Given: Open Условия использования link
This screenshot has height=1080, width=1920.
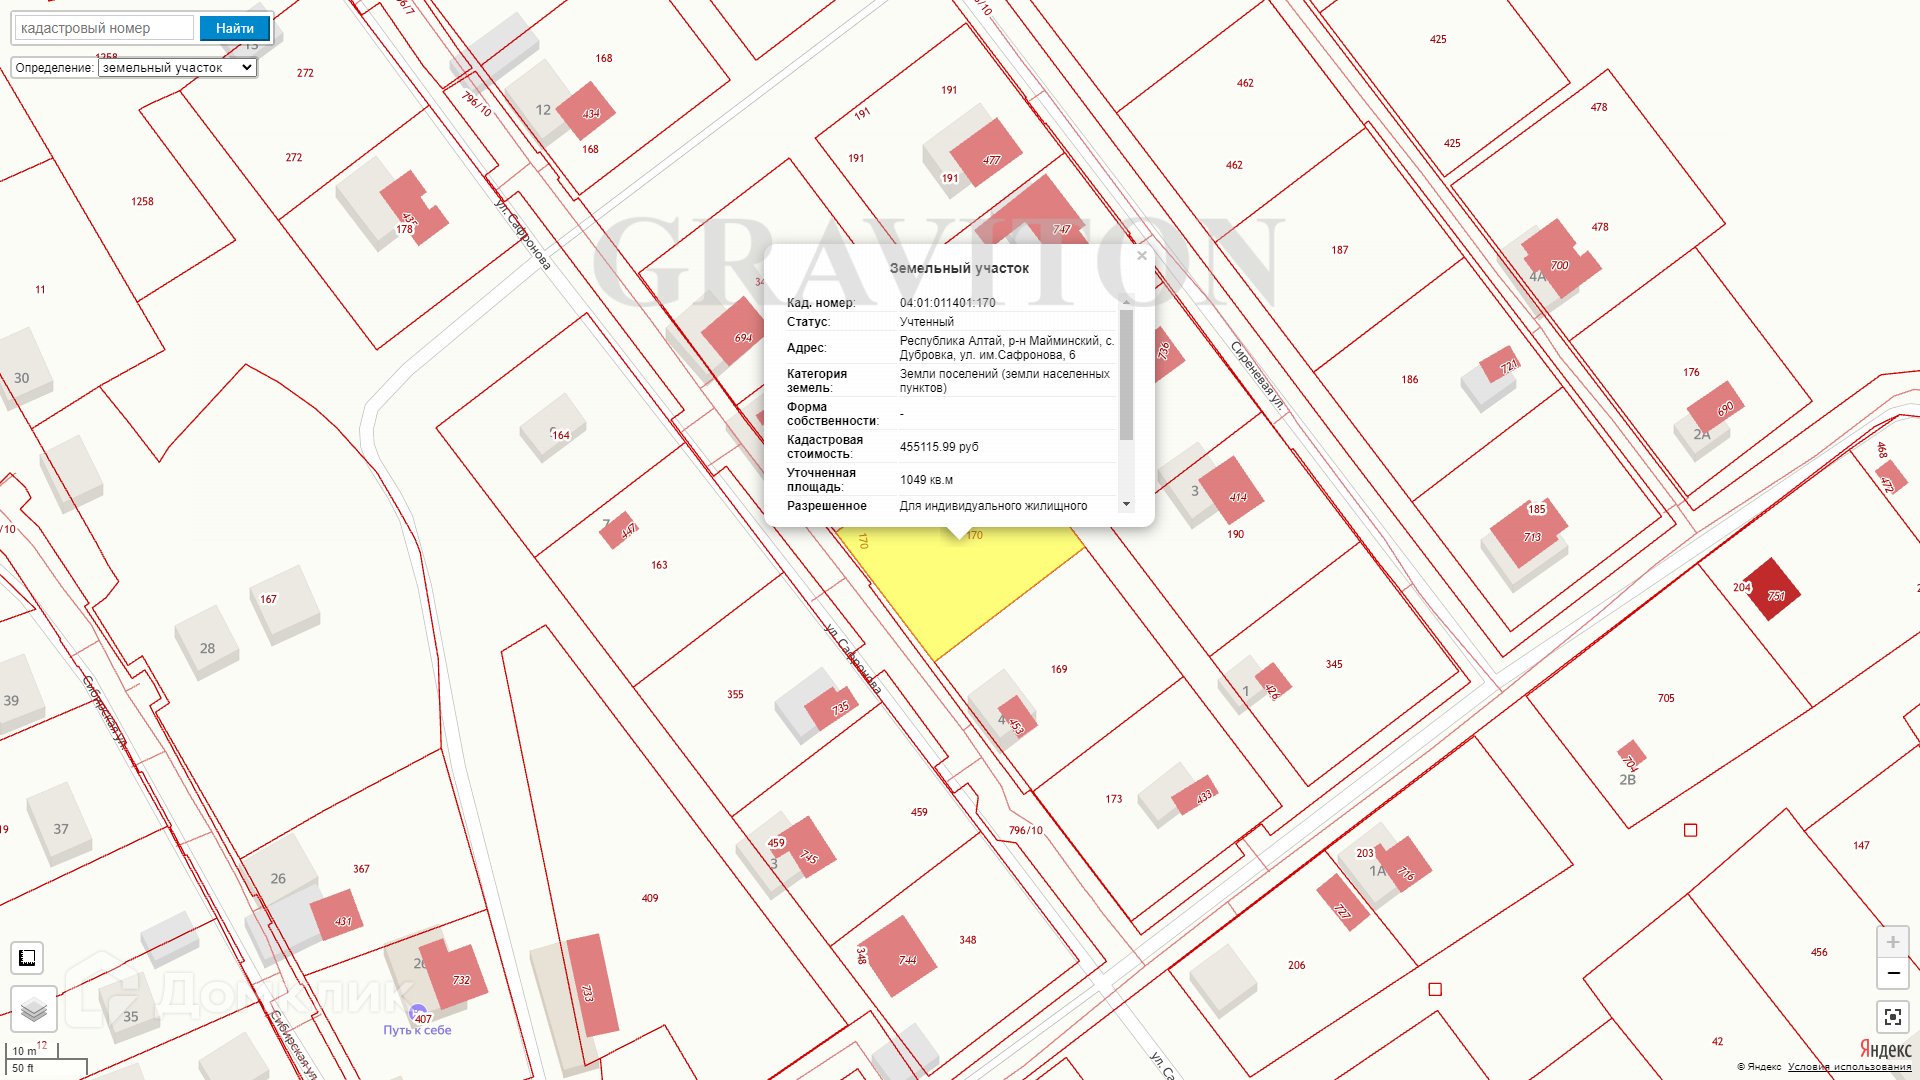Looking at the screenshot, I should click(1849, 1067).
